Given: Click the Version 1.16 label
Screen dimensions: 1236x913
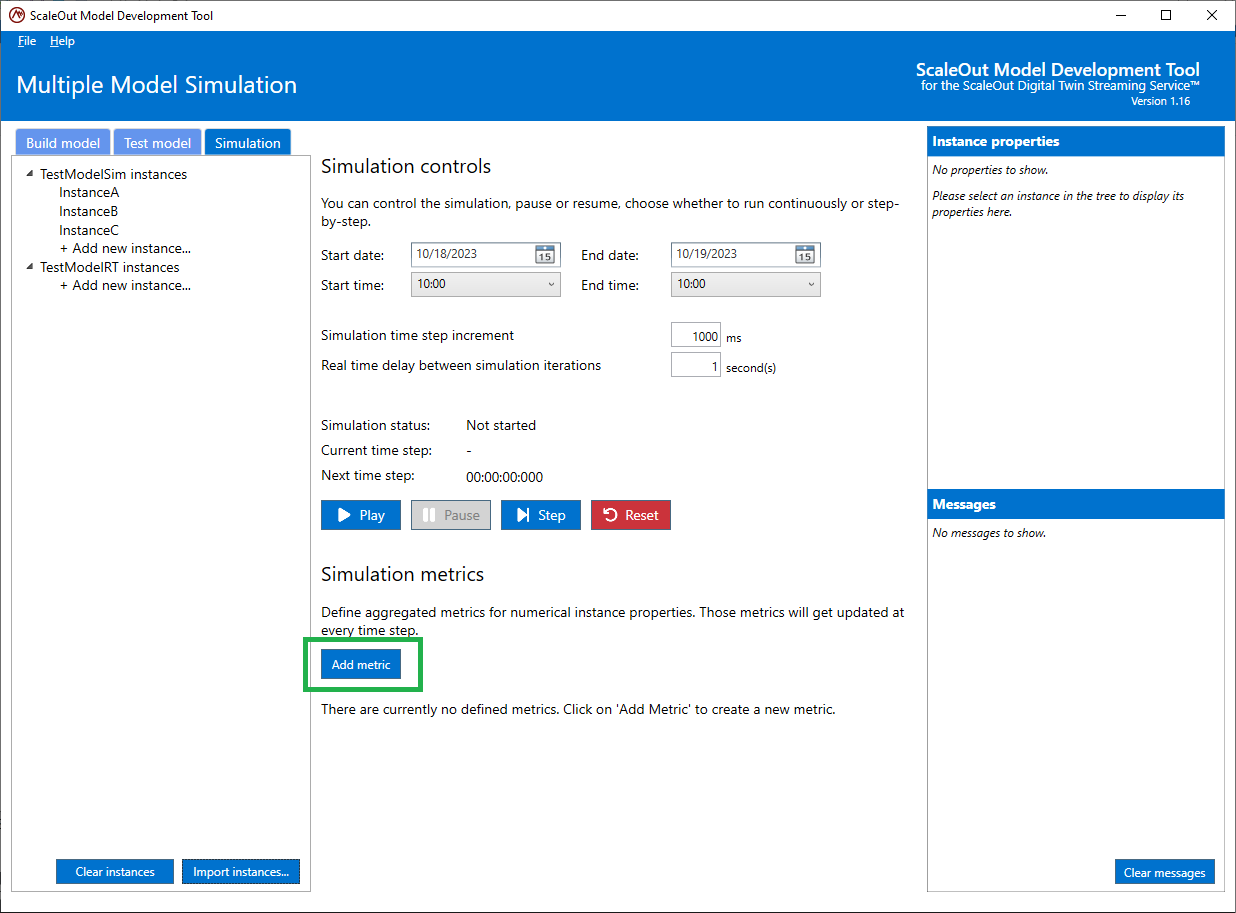Looking at the screenshot, I should pyautogui.click(x=1160, y=101).
